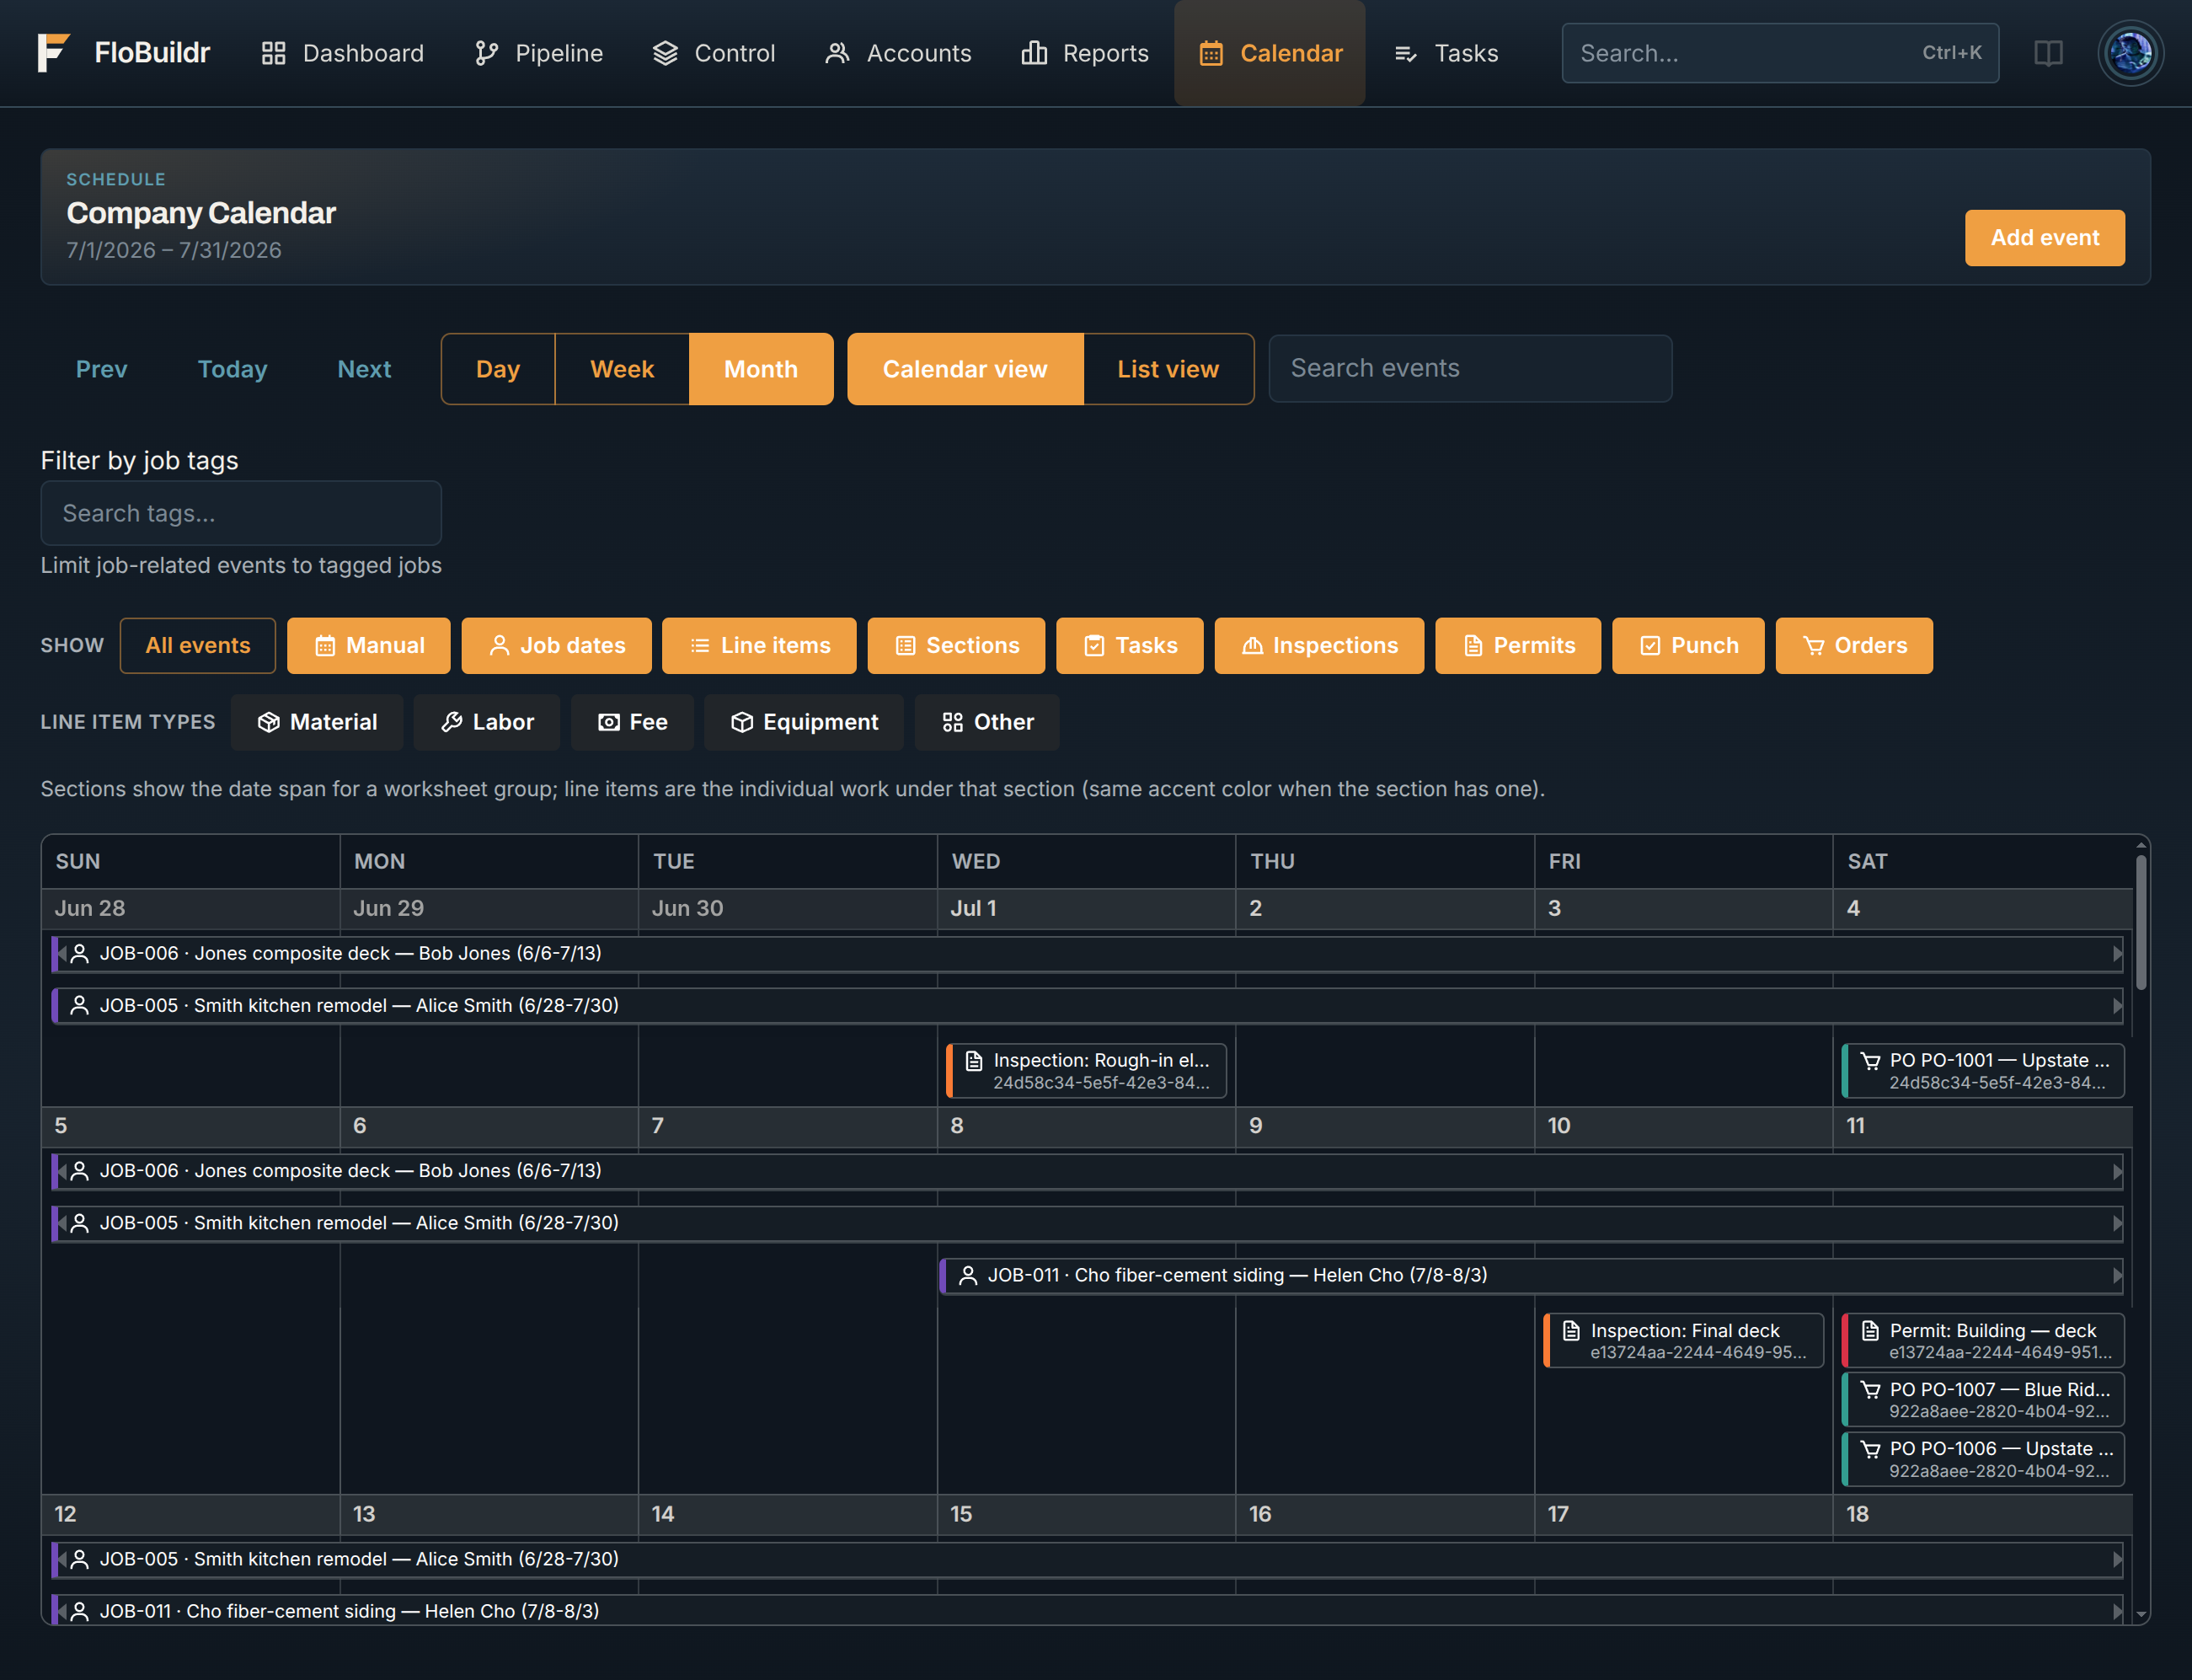The width and height of the screenshot is (2192, 1680).
Task: Click the scrollbar down arrow in calendar
Action: (2141, 1613)
